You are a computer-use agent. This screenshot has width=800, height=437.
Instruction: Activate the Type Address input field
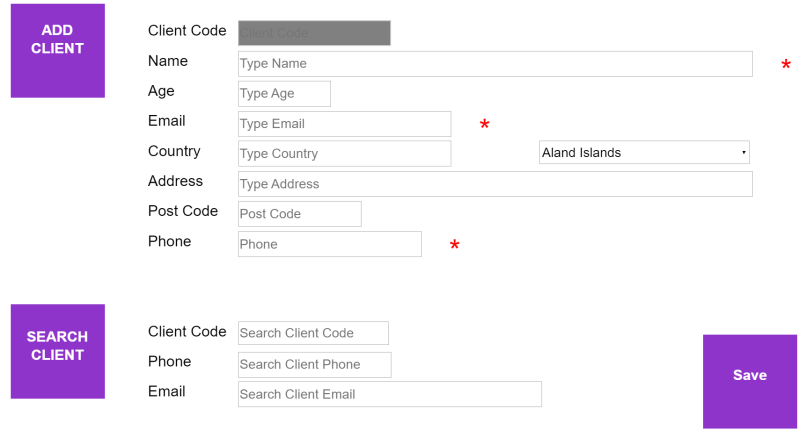495,184
